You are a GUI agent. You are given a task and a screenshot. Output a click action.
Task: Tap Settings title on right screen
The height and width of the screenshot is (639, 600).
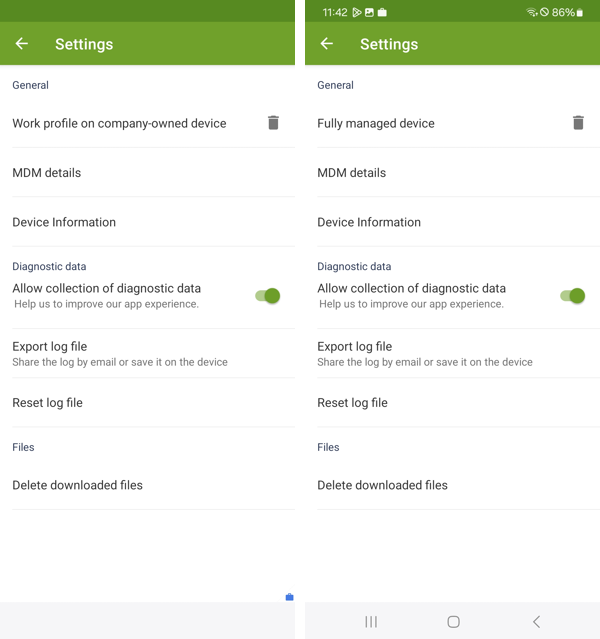tap(389, 44)
